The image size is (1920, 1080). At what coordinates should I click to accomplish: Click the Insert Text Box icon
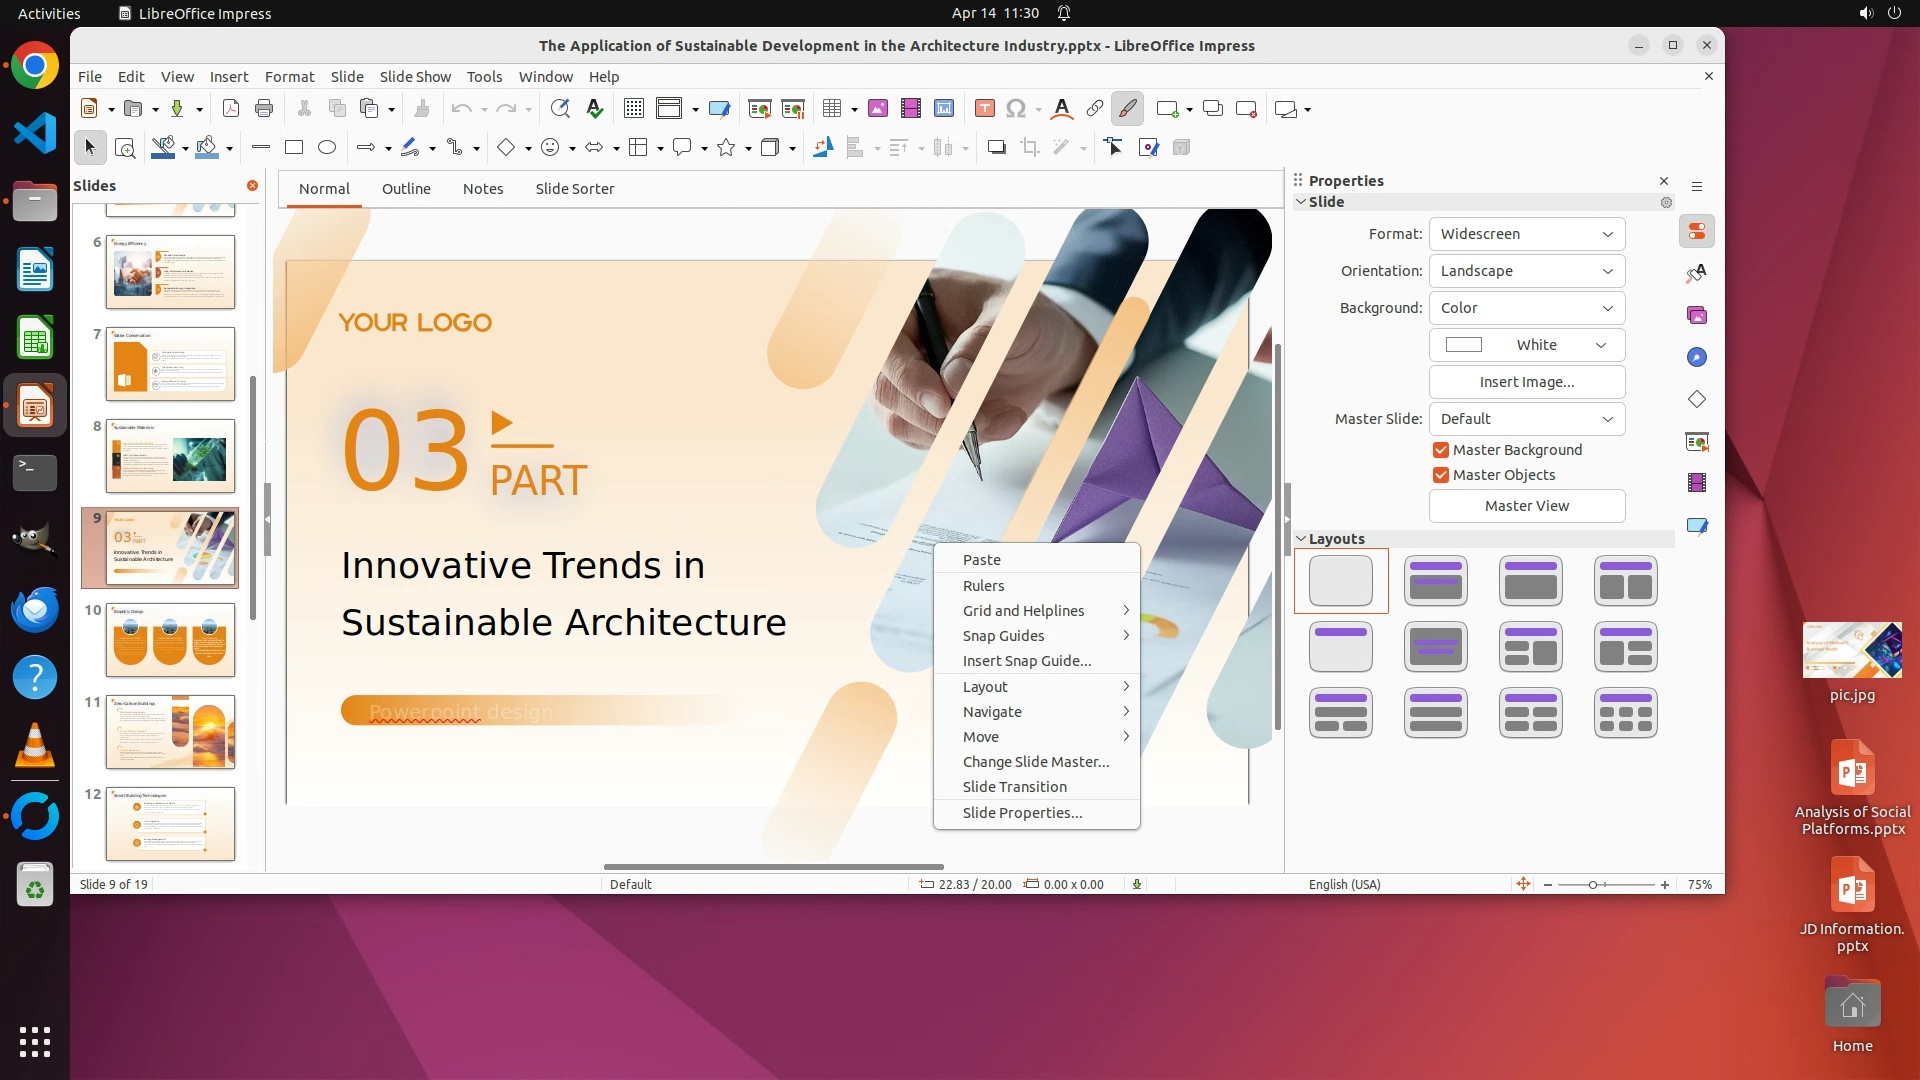coord(984,109)
